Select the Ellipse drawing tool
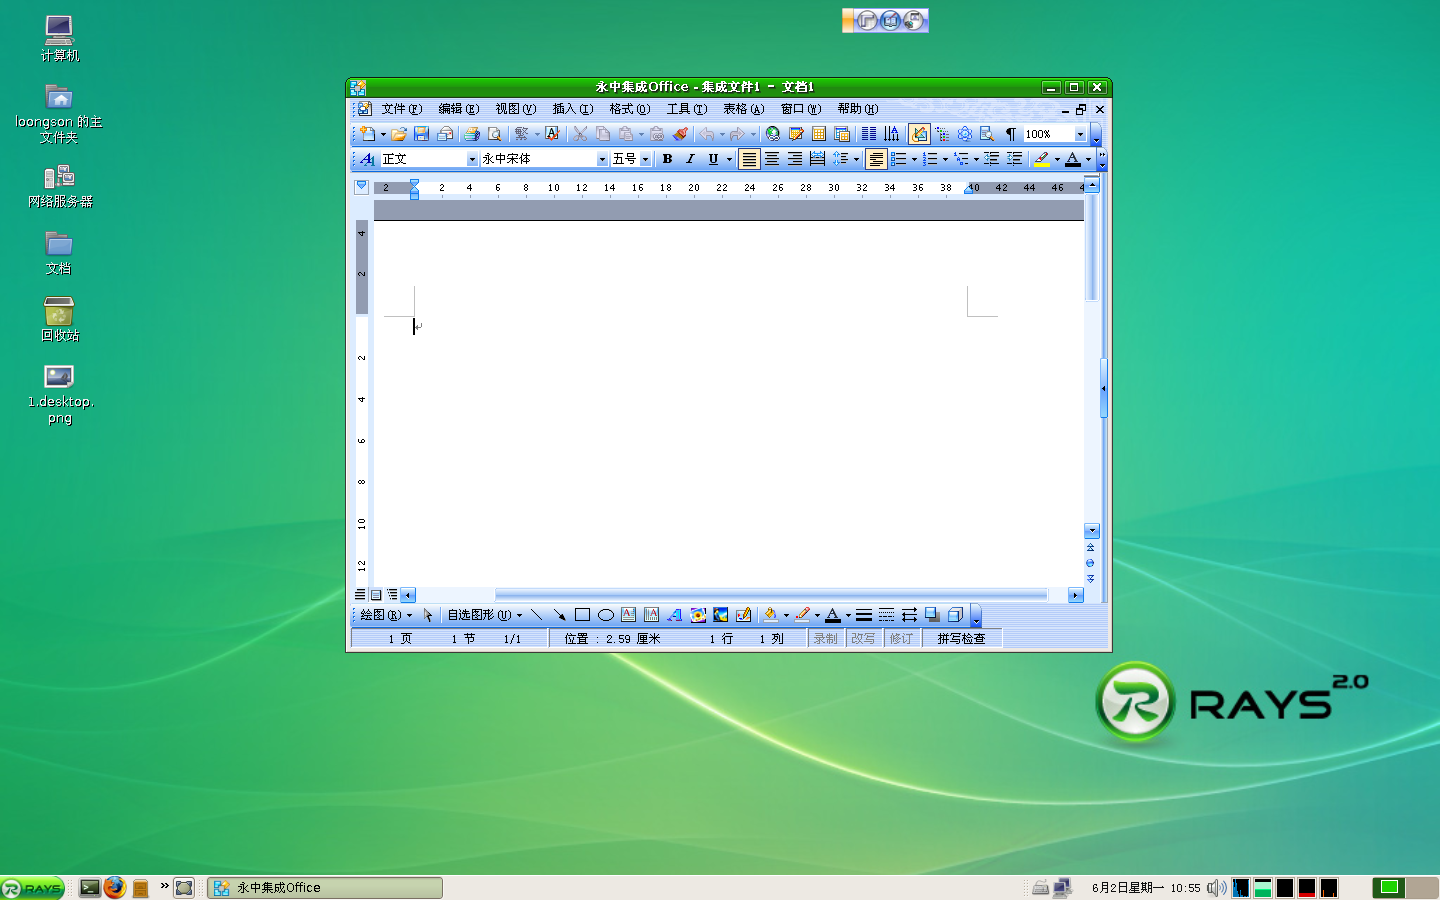Viewport: 1440px width, 900px height. tap(605, 615)
